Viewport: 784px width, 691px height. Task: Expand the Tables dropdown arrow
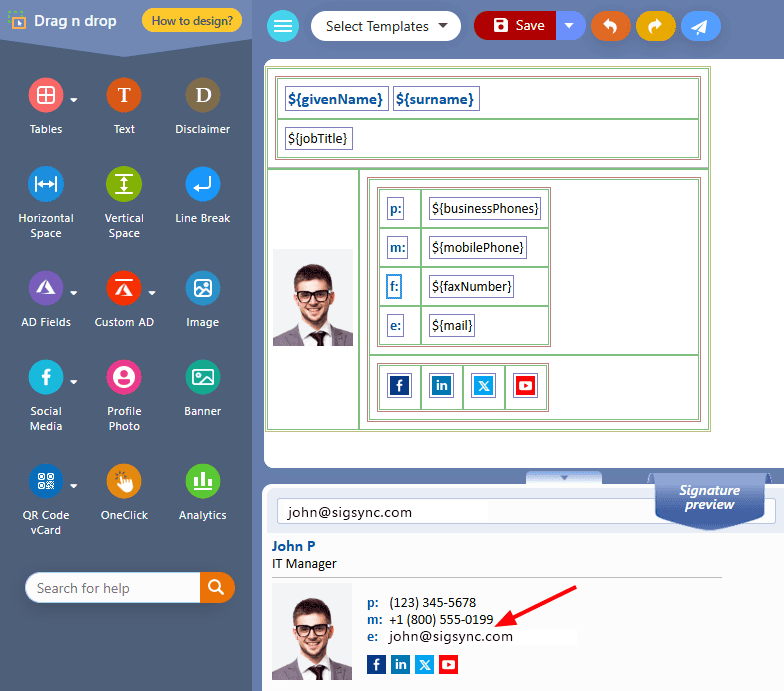point(74,100)
